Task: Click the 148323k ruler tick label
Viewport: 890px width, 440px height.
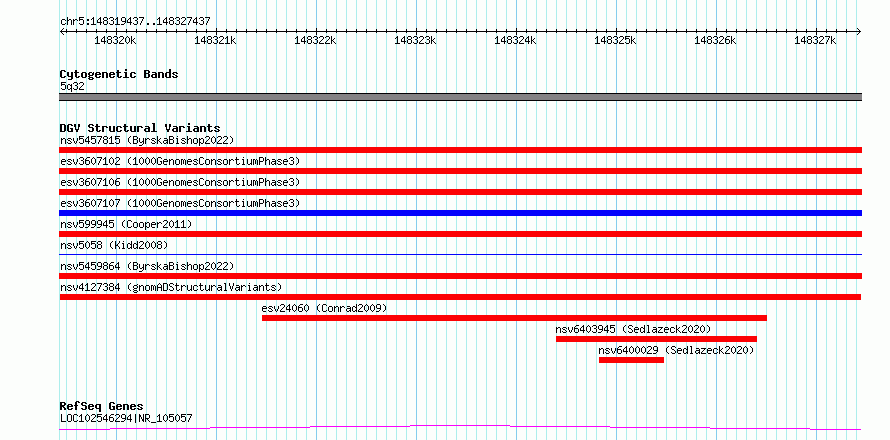Action: pyautogui.click(x=415, y=40)
